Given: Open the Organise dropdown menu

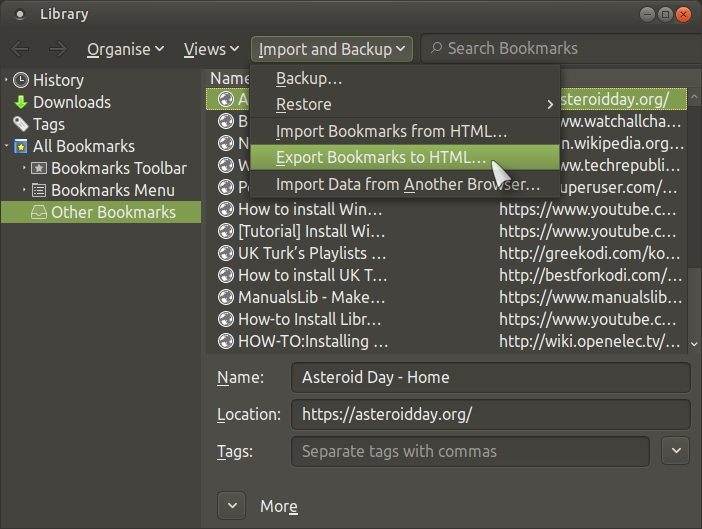Looking at the screenshot, I should click(125, 49).
